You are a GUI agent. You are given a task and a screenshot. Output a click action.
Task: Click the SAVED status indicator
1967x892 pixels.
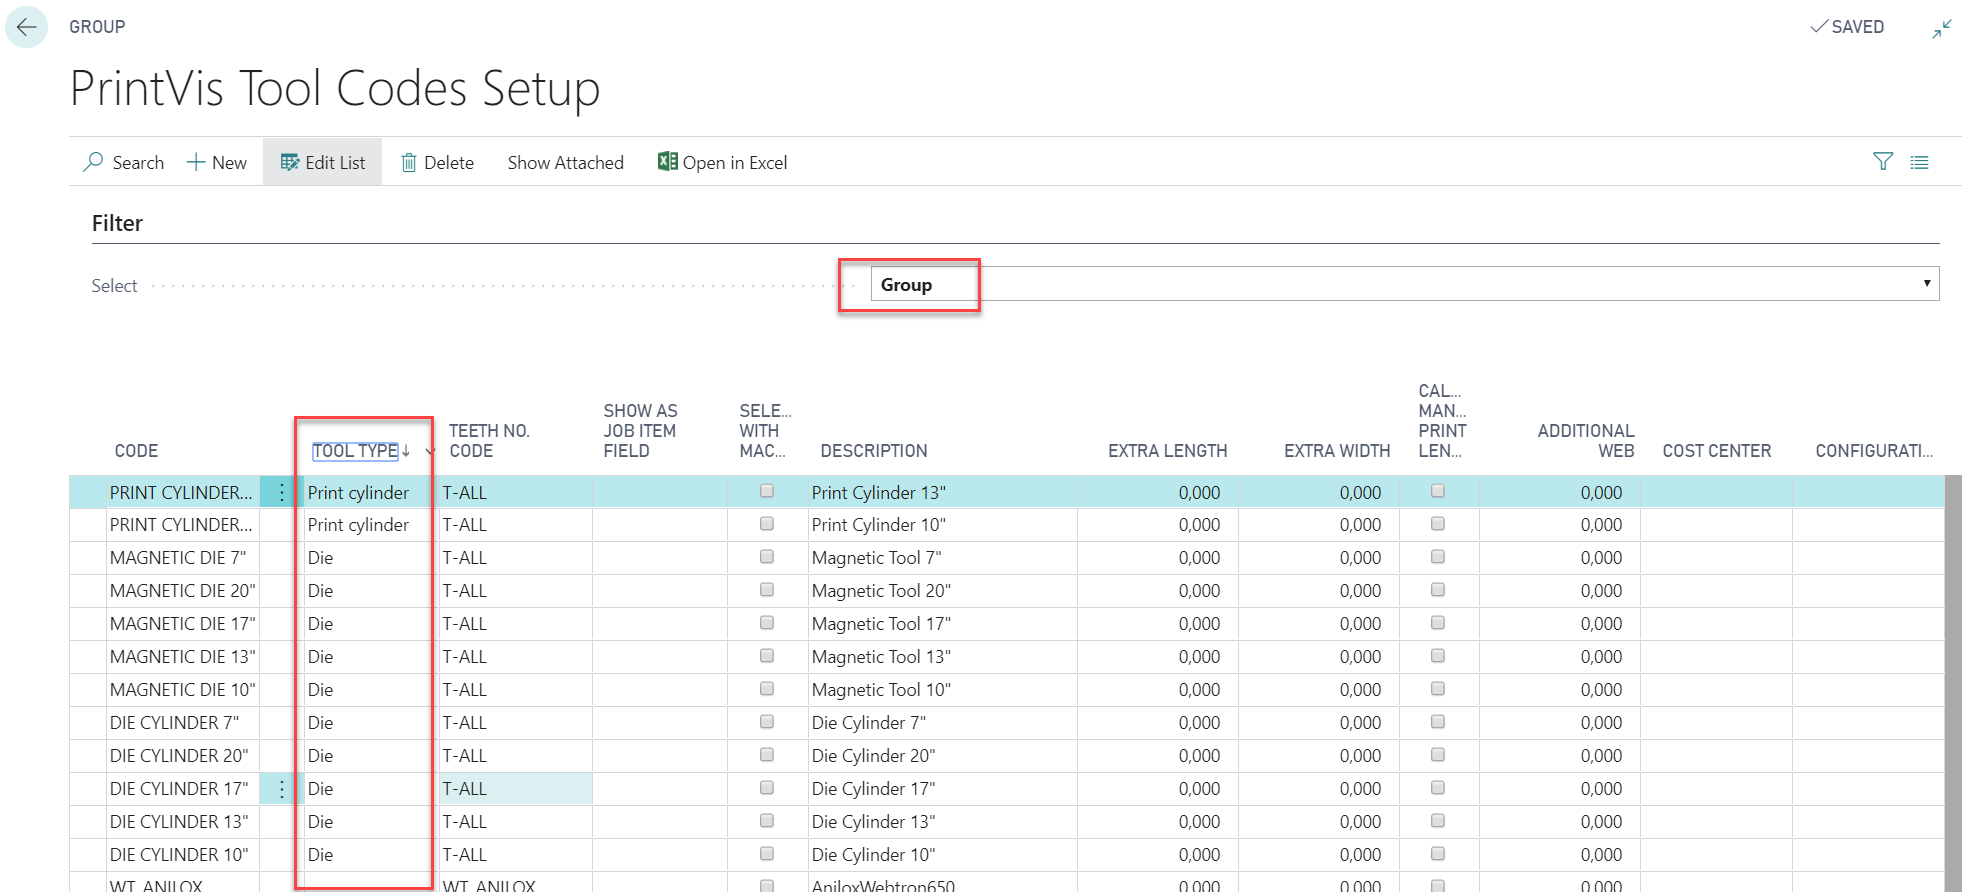[x=1847, y=27]
